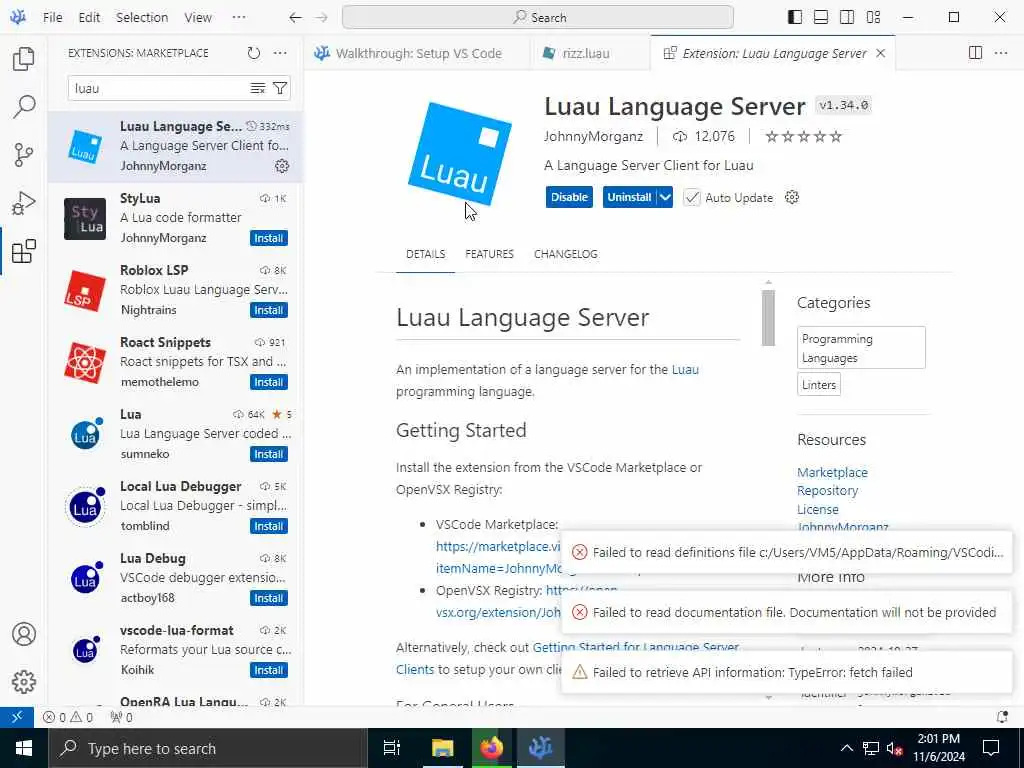Open the File menu

(52, 18)
